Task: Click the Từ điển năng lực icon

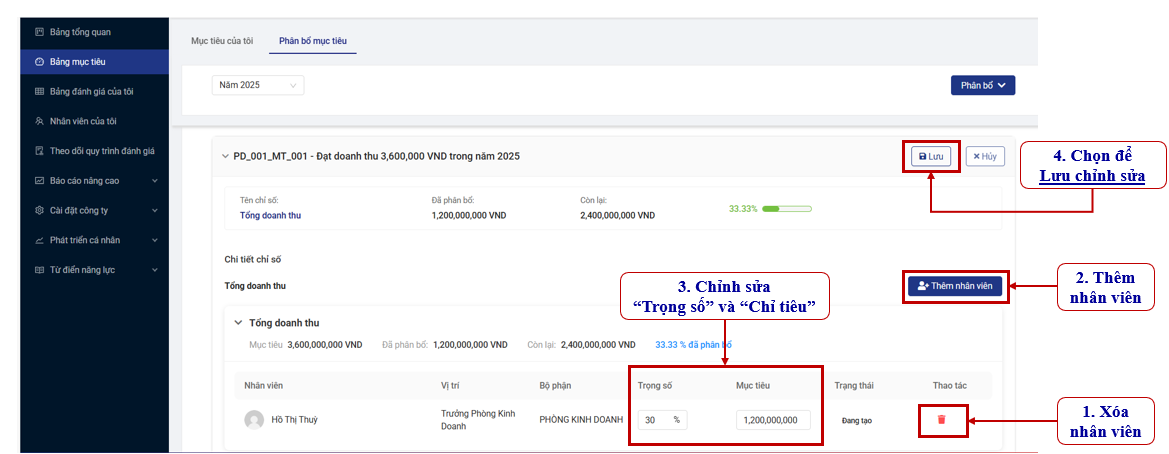Action: [x=39, y=271]
